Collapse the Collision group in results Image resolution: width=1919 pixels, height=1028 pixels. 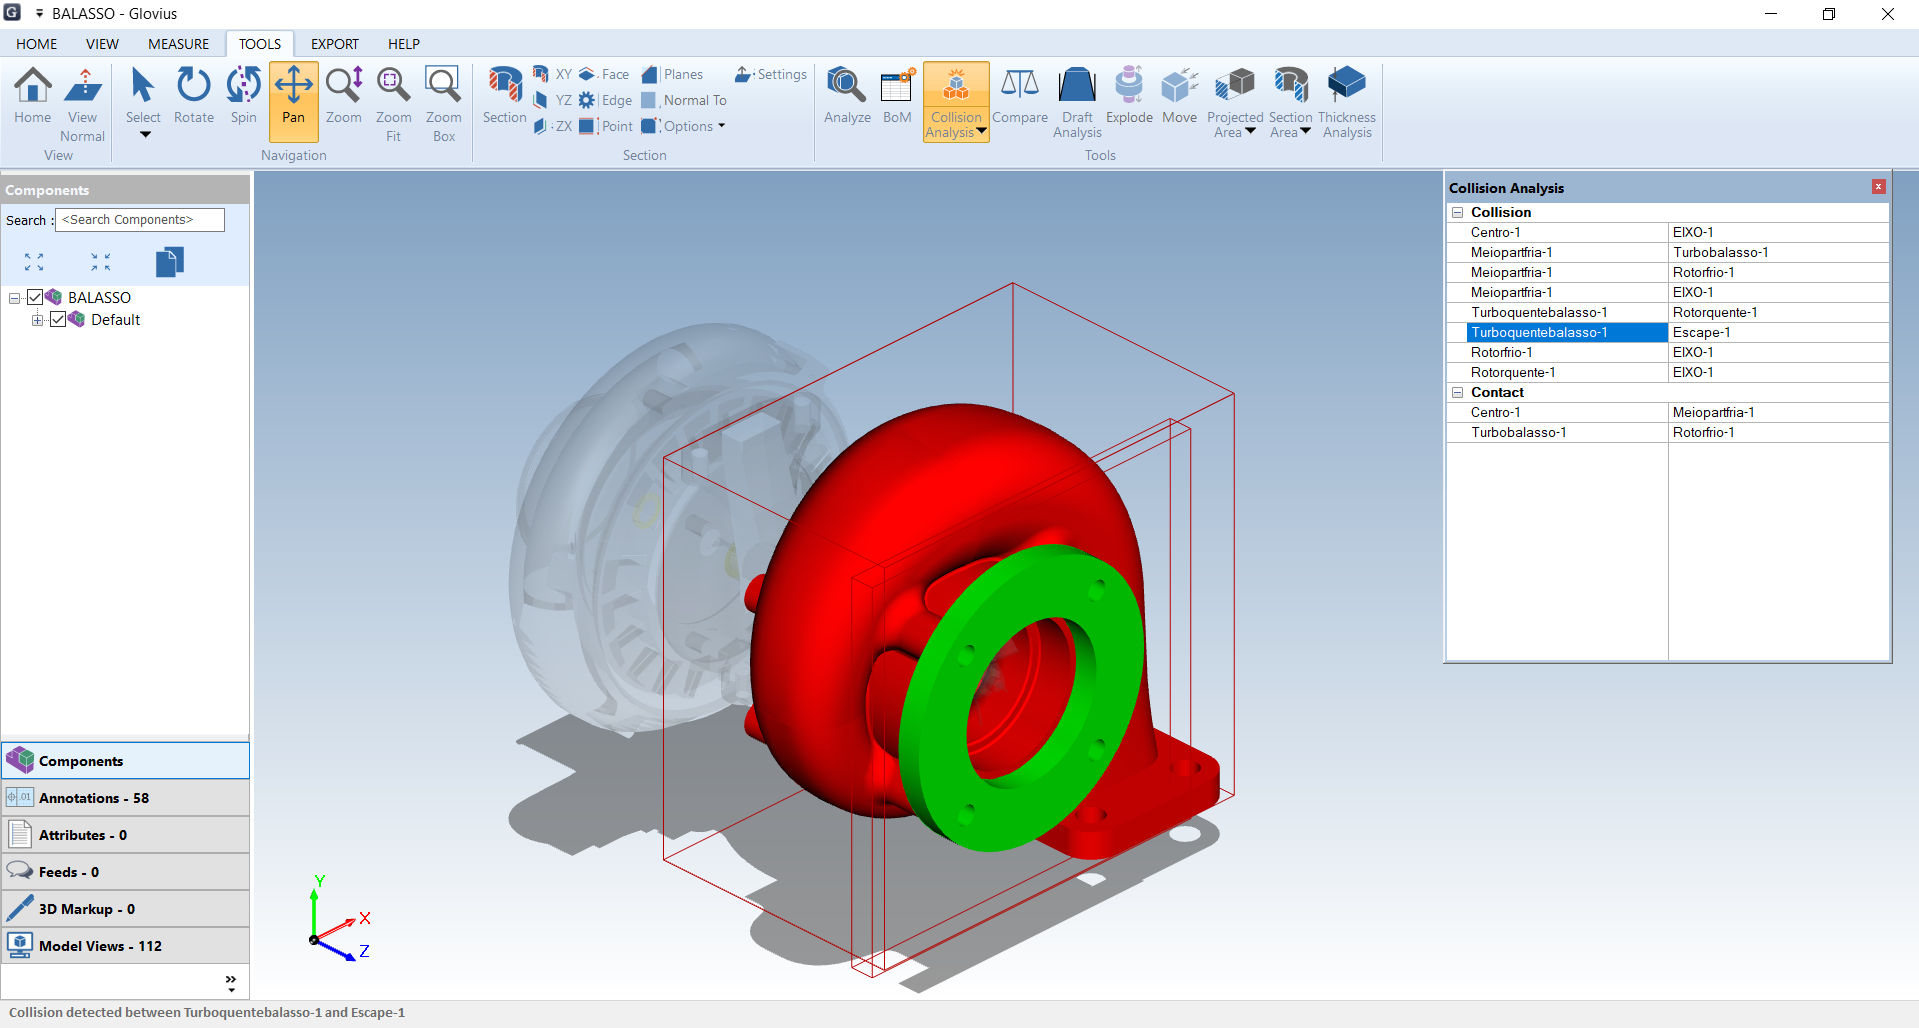(1458, 212)
